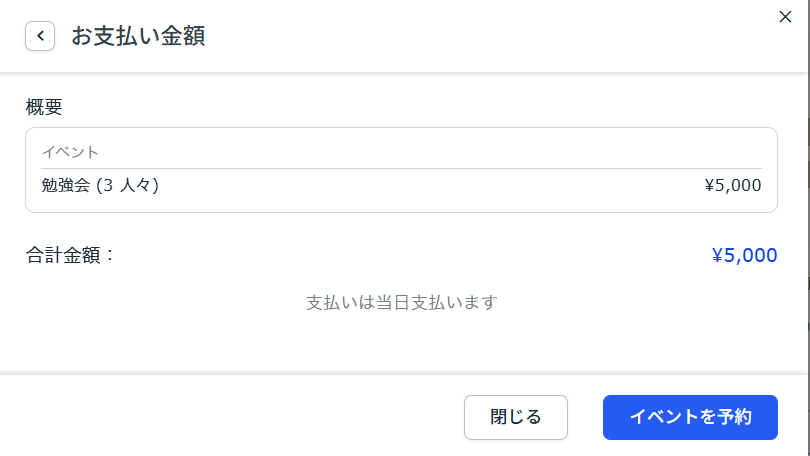The image size is (810, 456).
Task: Click the (3 人々) participant count
Action: click(128, 185)
